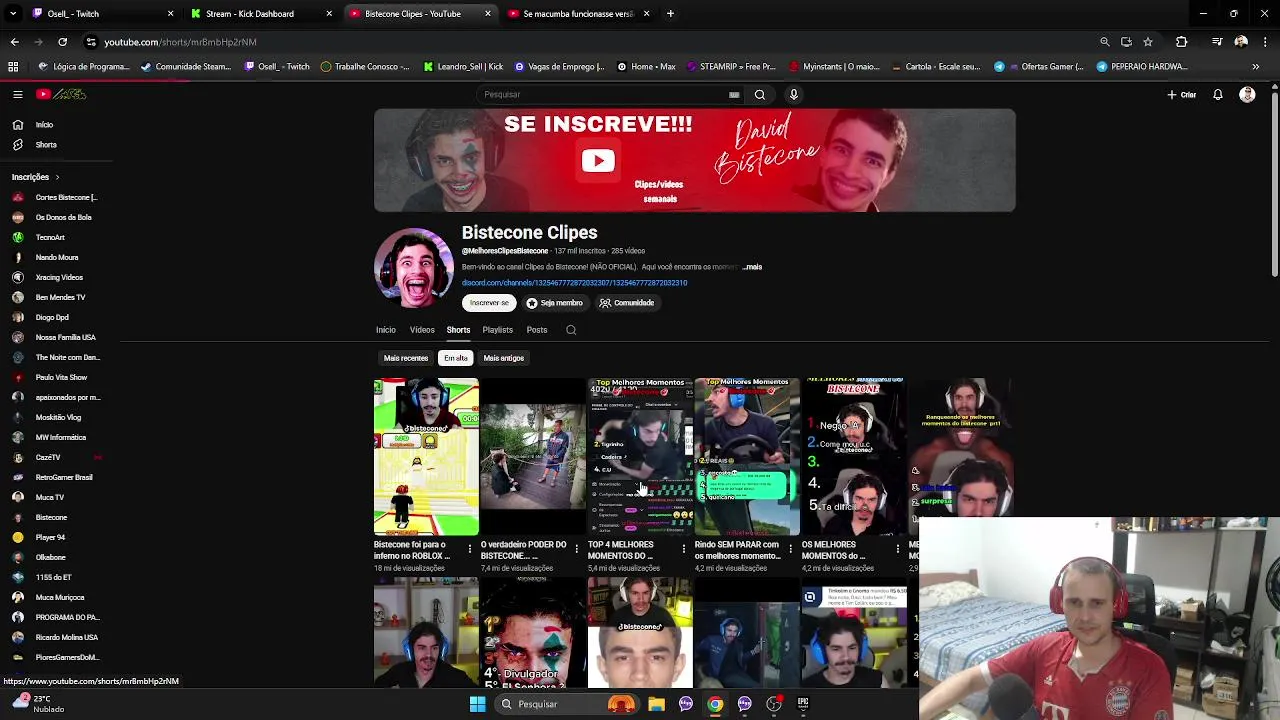Select the Mais recentes filter chip

point(406,358)
